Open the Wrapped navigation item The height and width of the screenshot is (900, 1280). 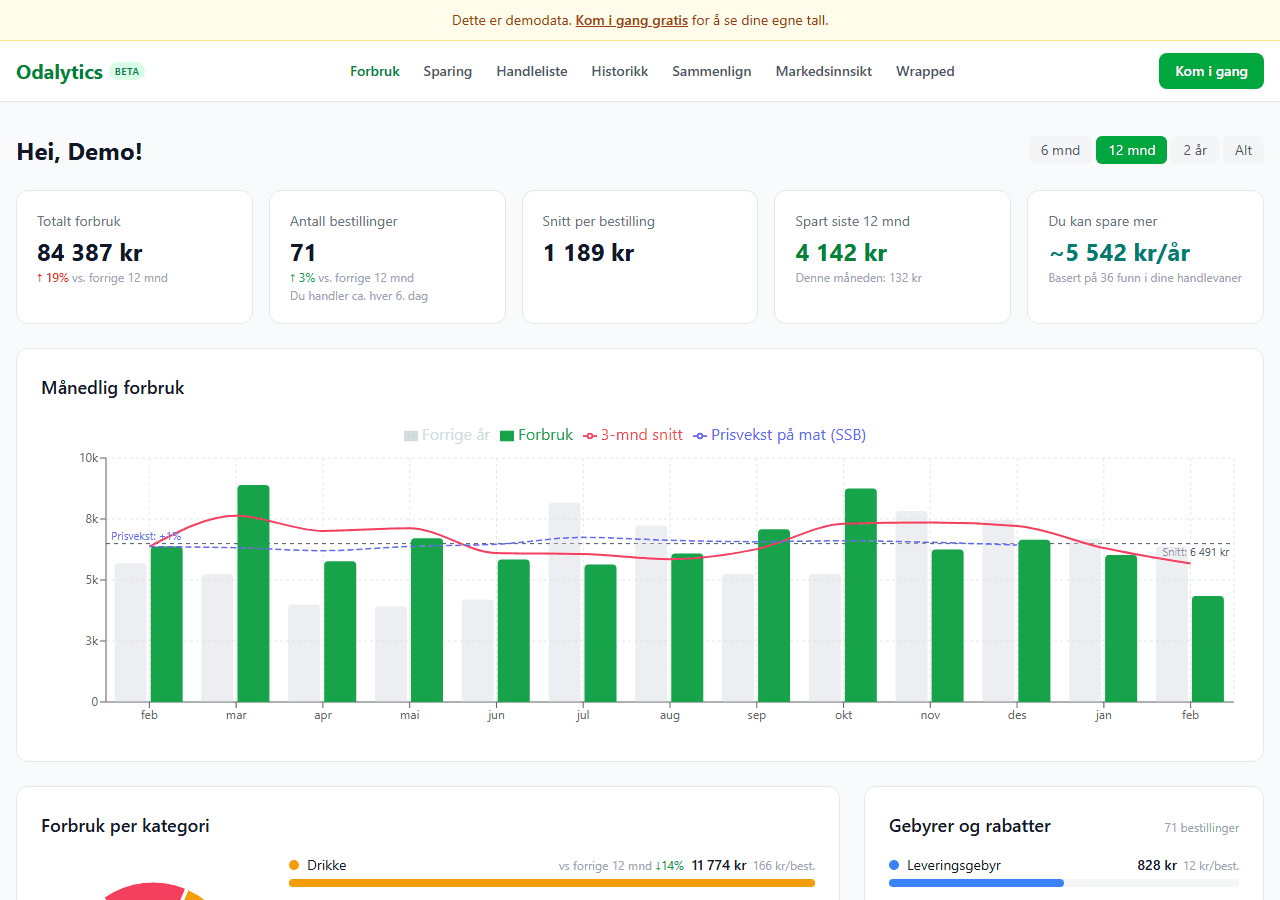click(925, 72)
